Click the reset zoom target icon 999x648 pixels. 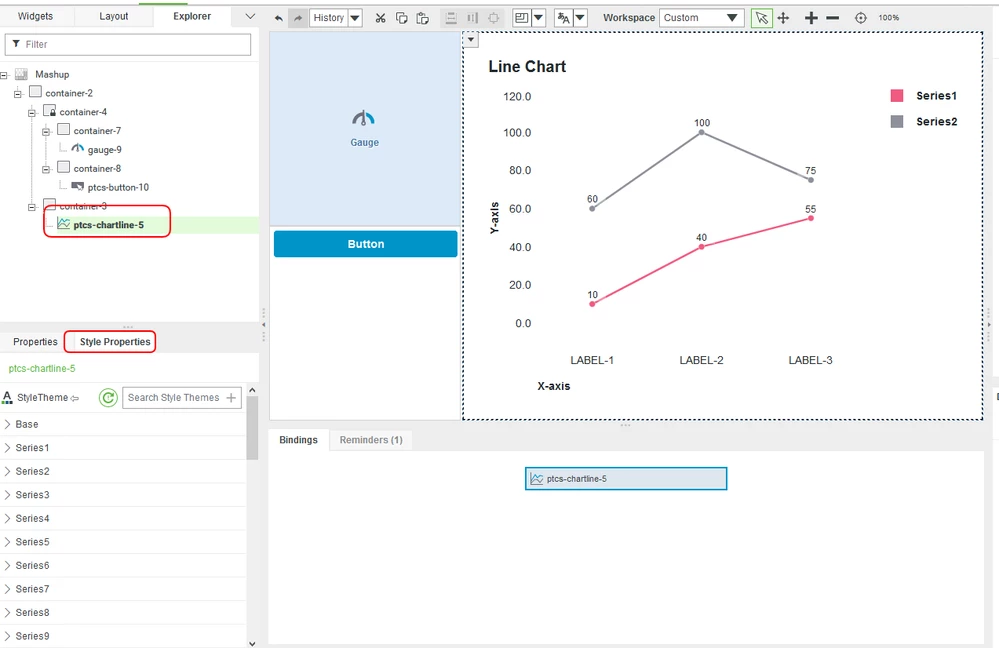coord(861,18)
